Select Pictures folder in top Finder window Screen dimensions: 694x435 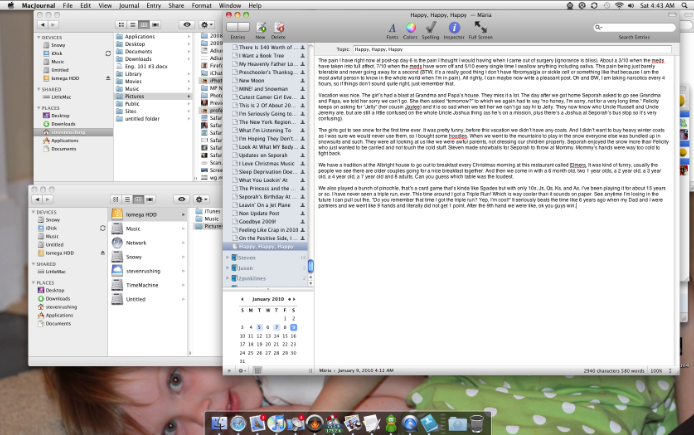(153, 96)
